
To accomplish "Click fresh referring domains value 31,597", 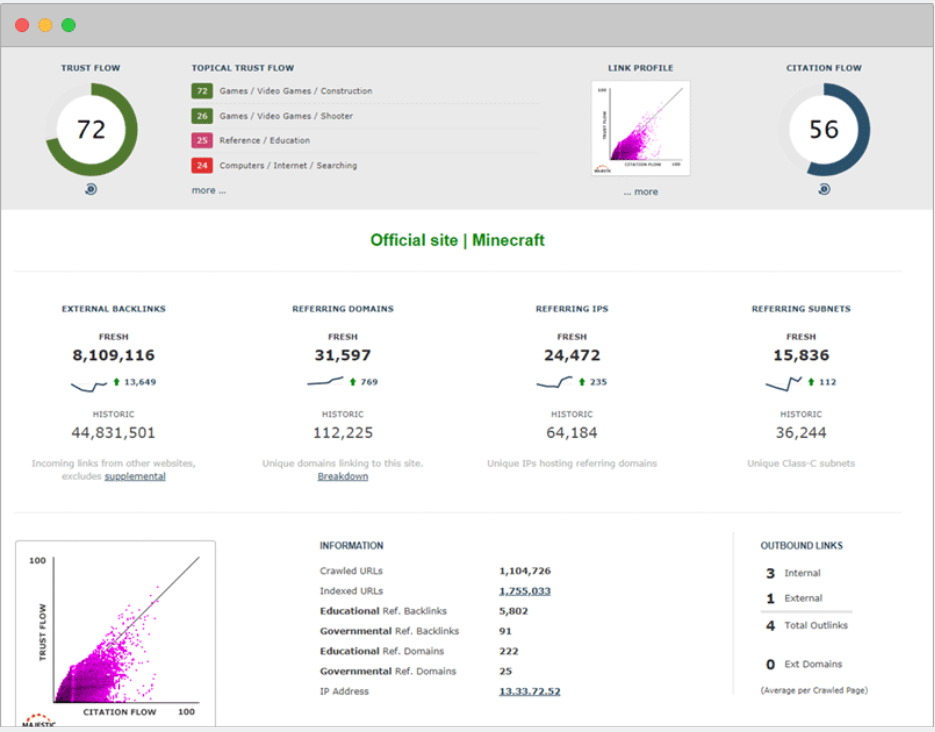I will (x=343, y=355).
